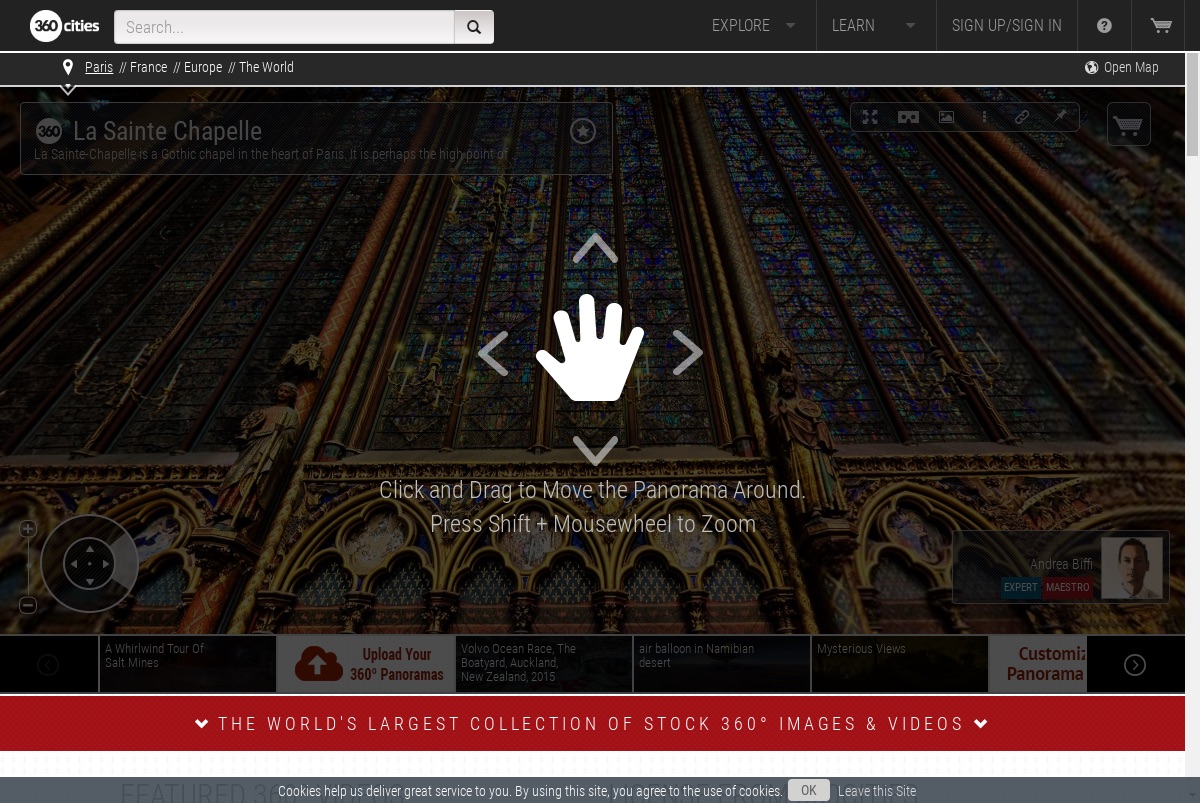The image size is (1200, 803).
Task: Toggle the favorite star for La Sainte Chapelle
Action: 583,131
